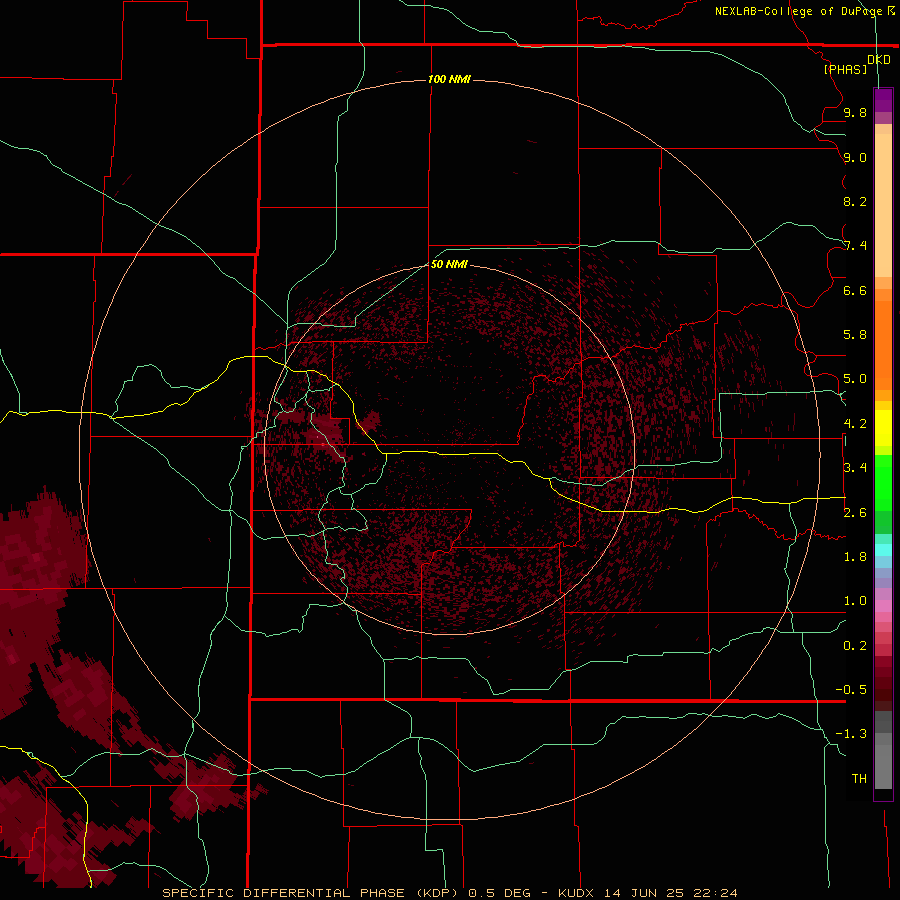Click the "KUDX" radar station identifier

coord(576,893)
